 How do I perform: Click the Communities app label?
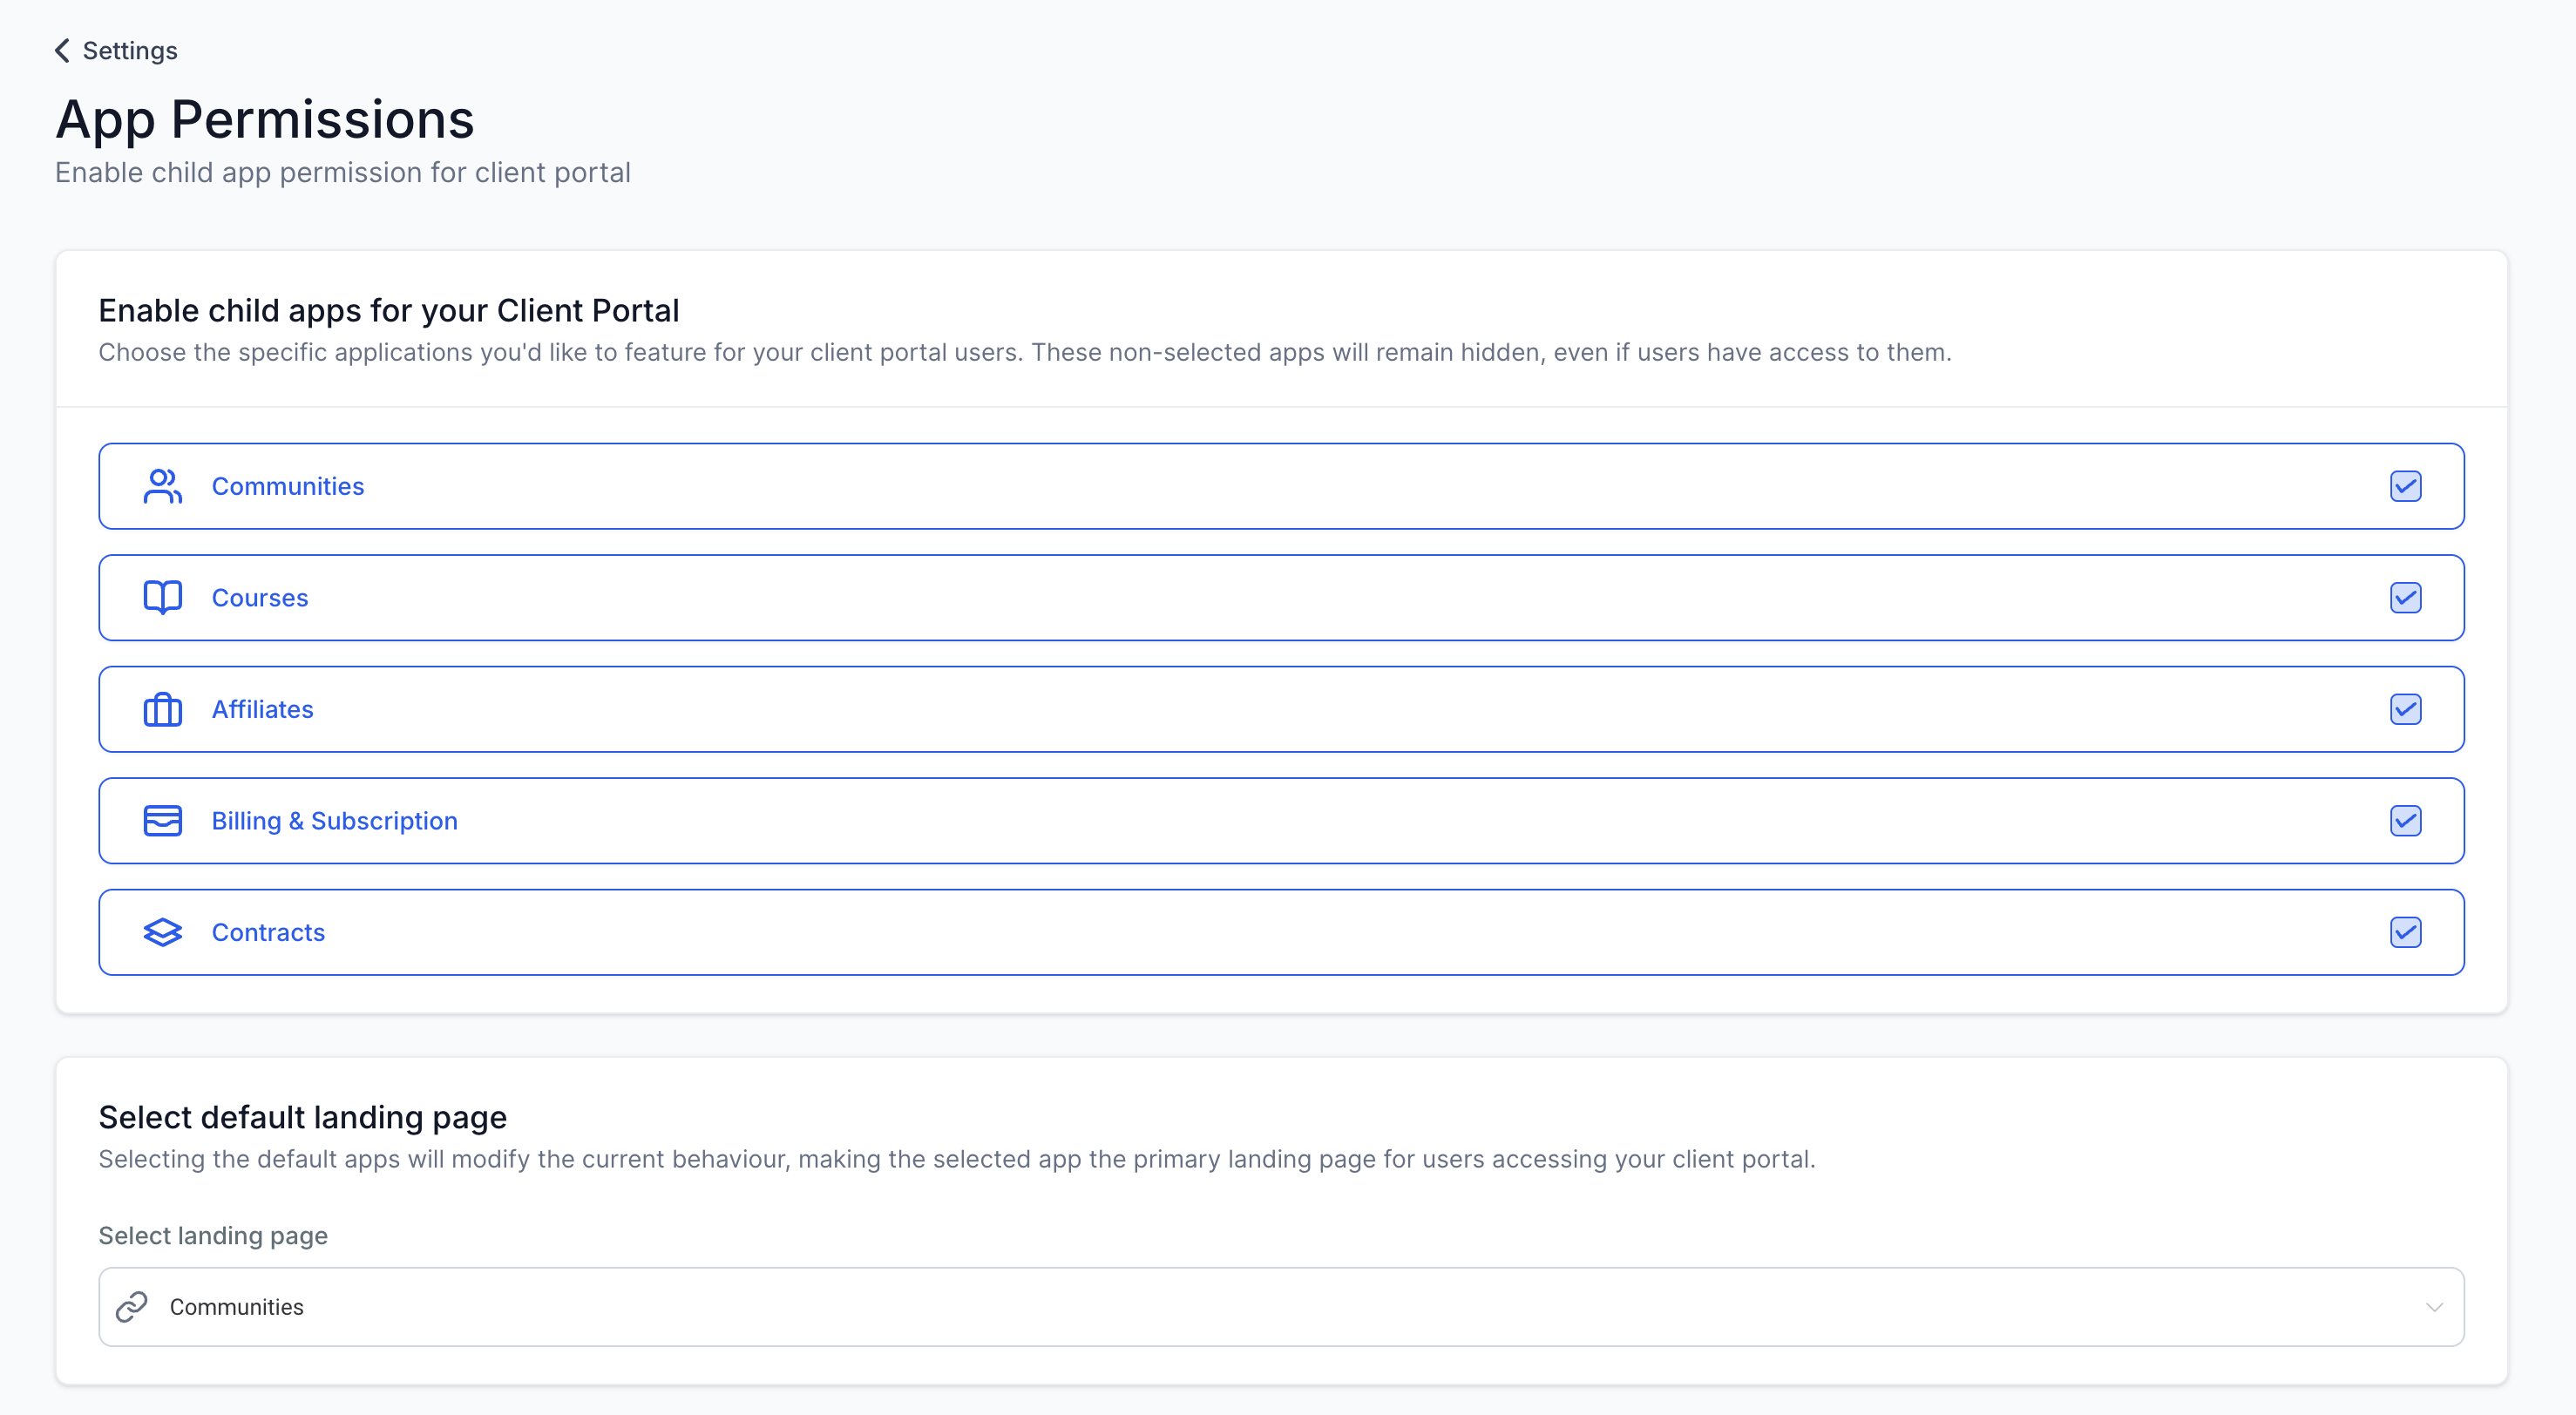tap(288, 486)
